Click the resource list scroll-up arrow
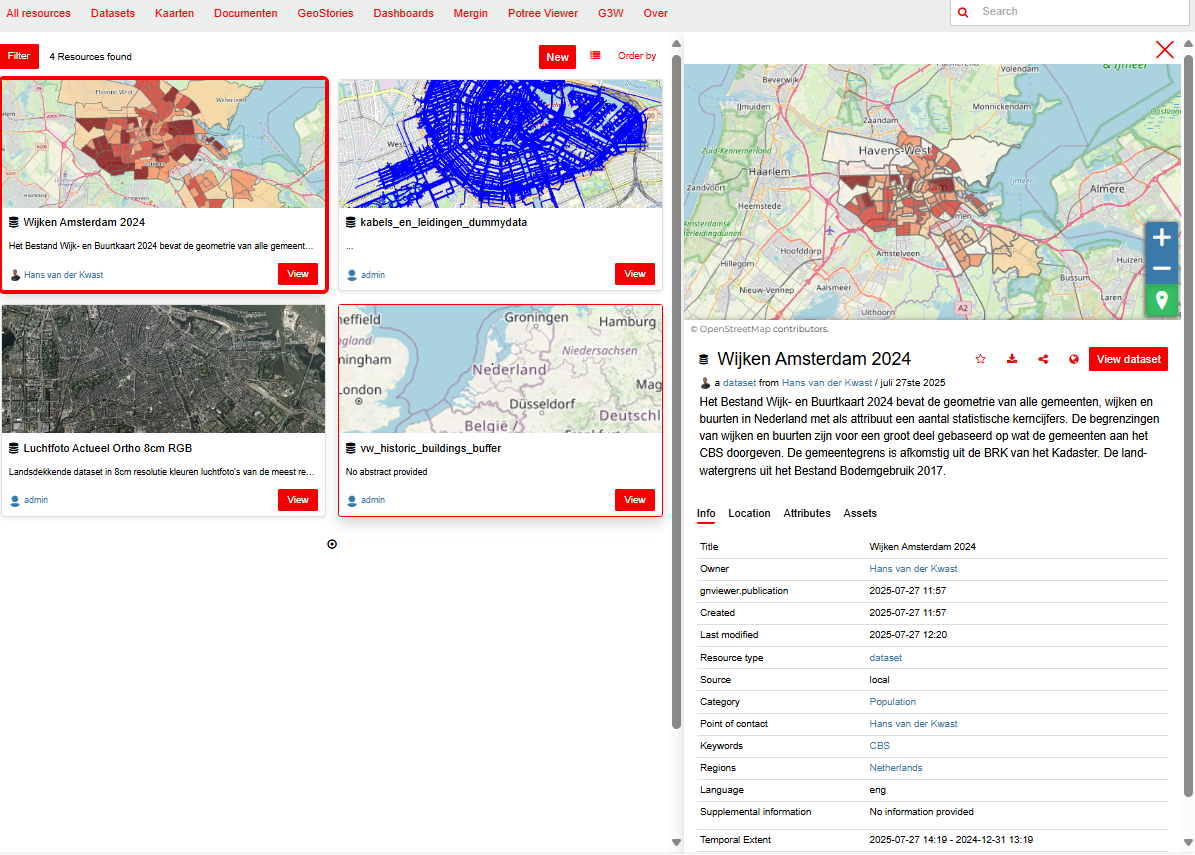 coord(676,43)
